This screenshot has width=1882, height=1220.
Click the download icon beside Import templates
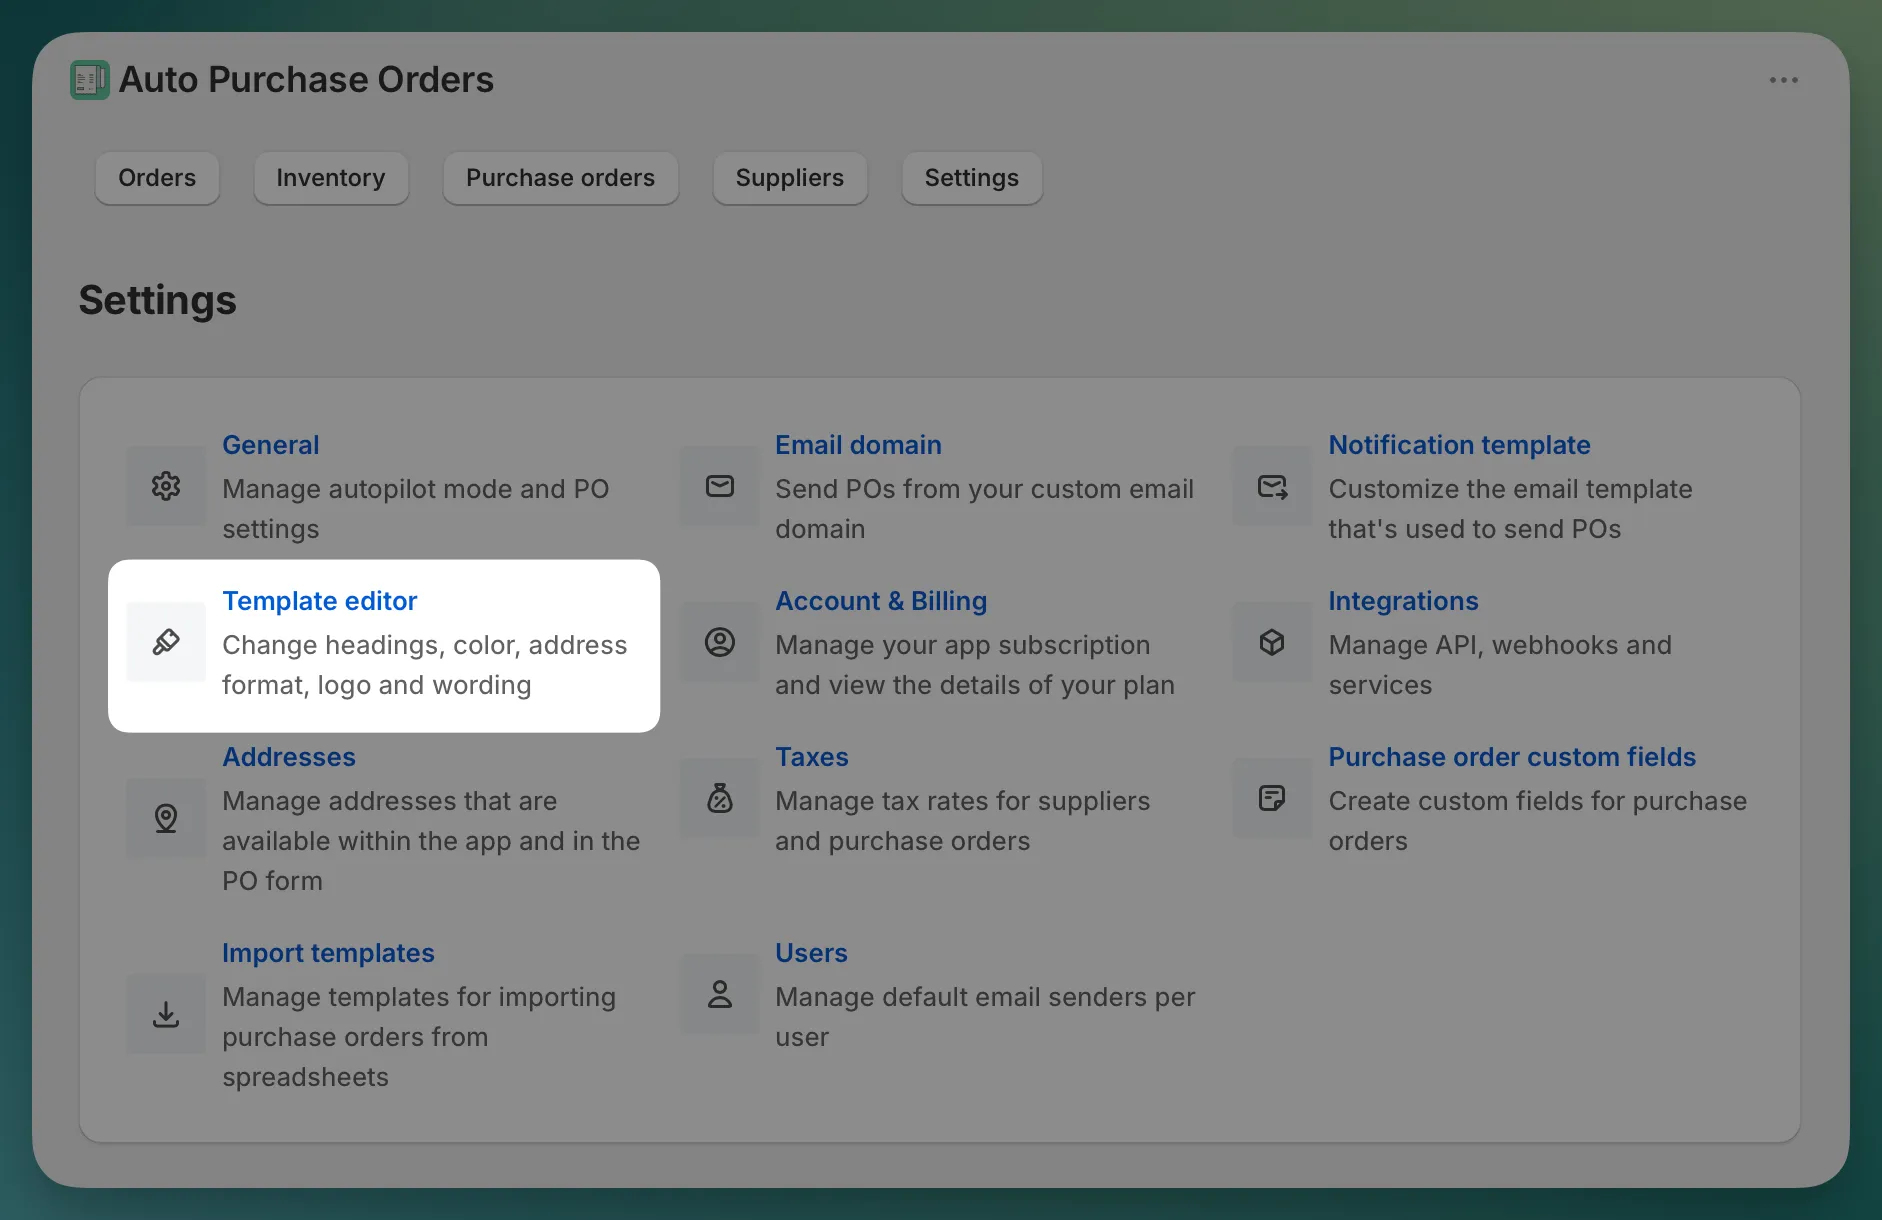point(166,1014)
